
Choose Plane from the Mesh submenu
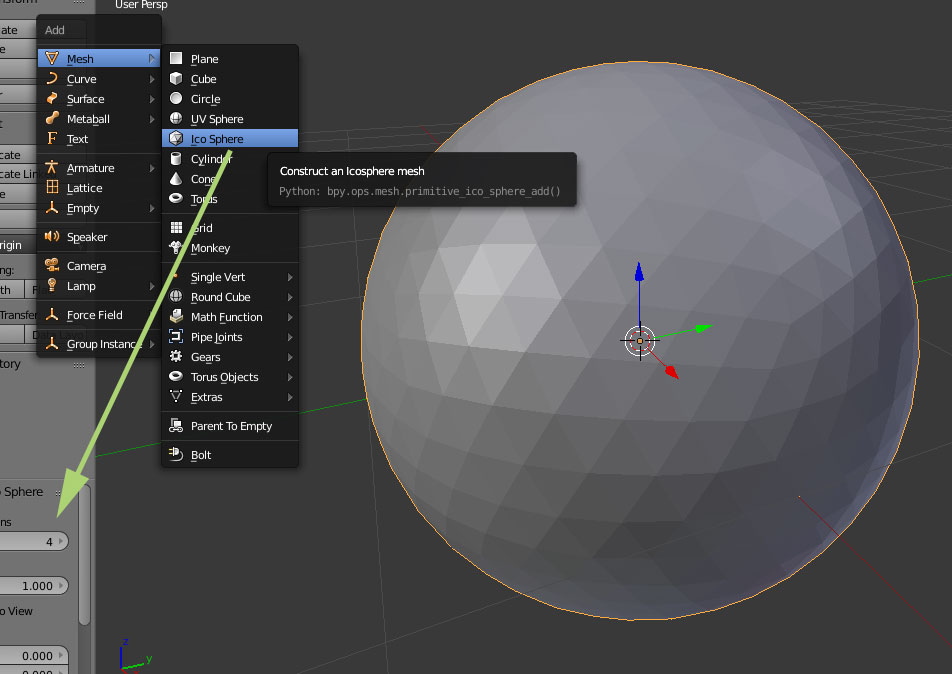(230, 59)
